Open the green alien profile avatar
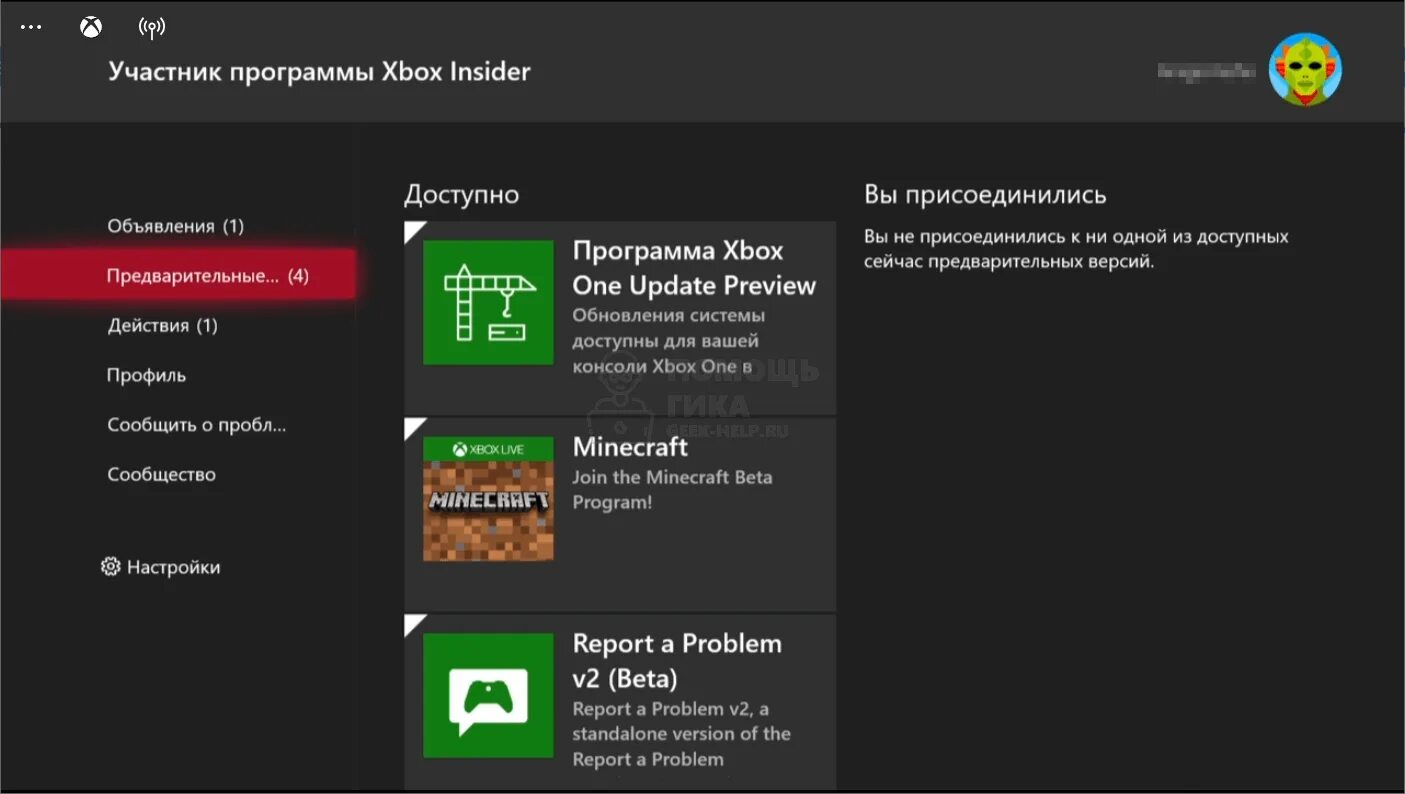This screenshot has width=1405, height=794. [1305, 70]
